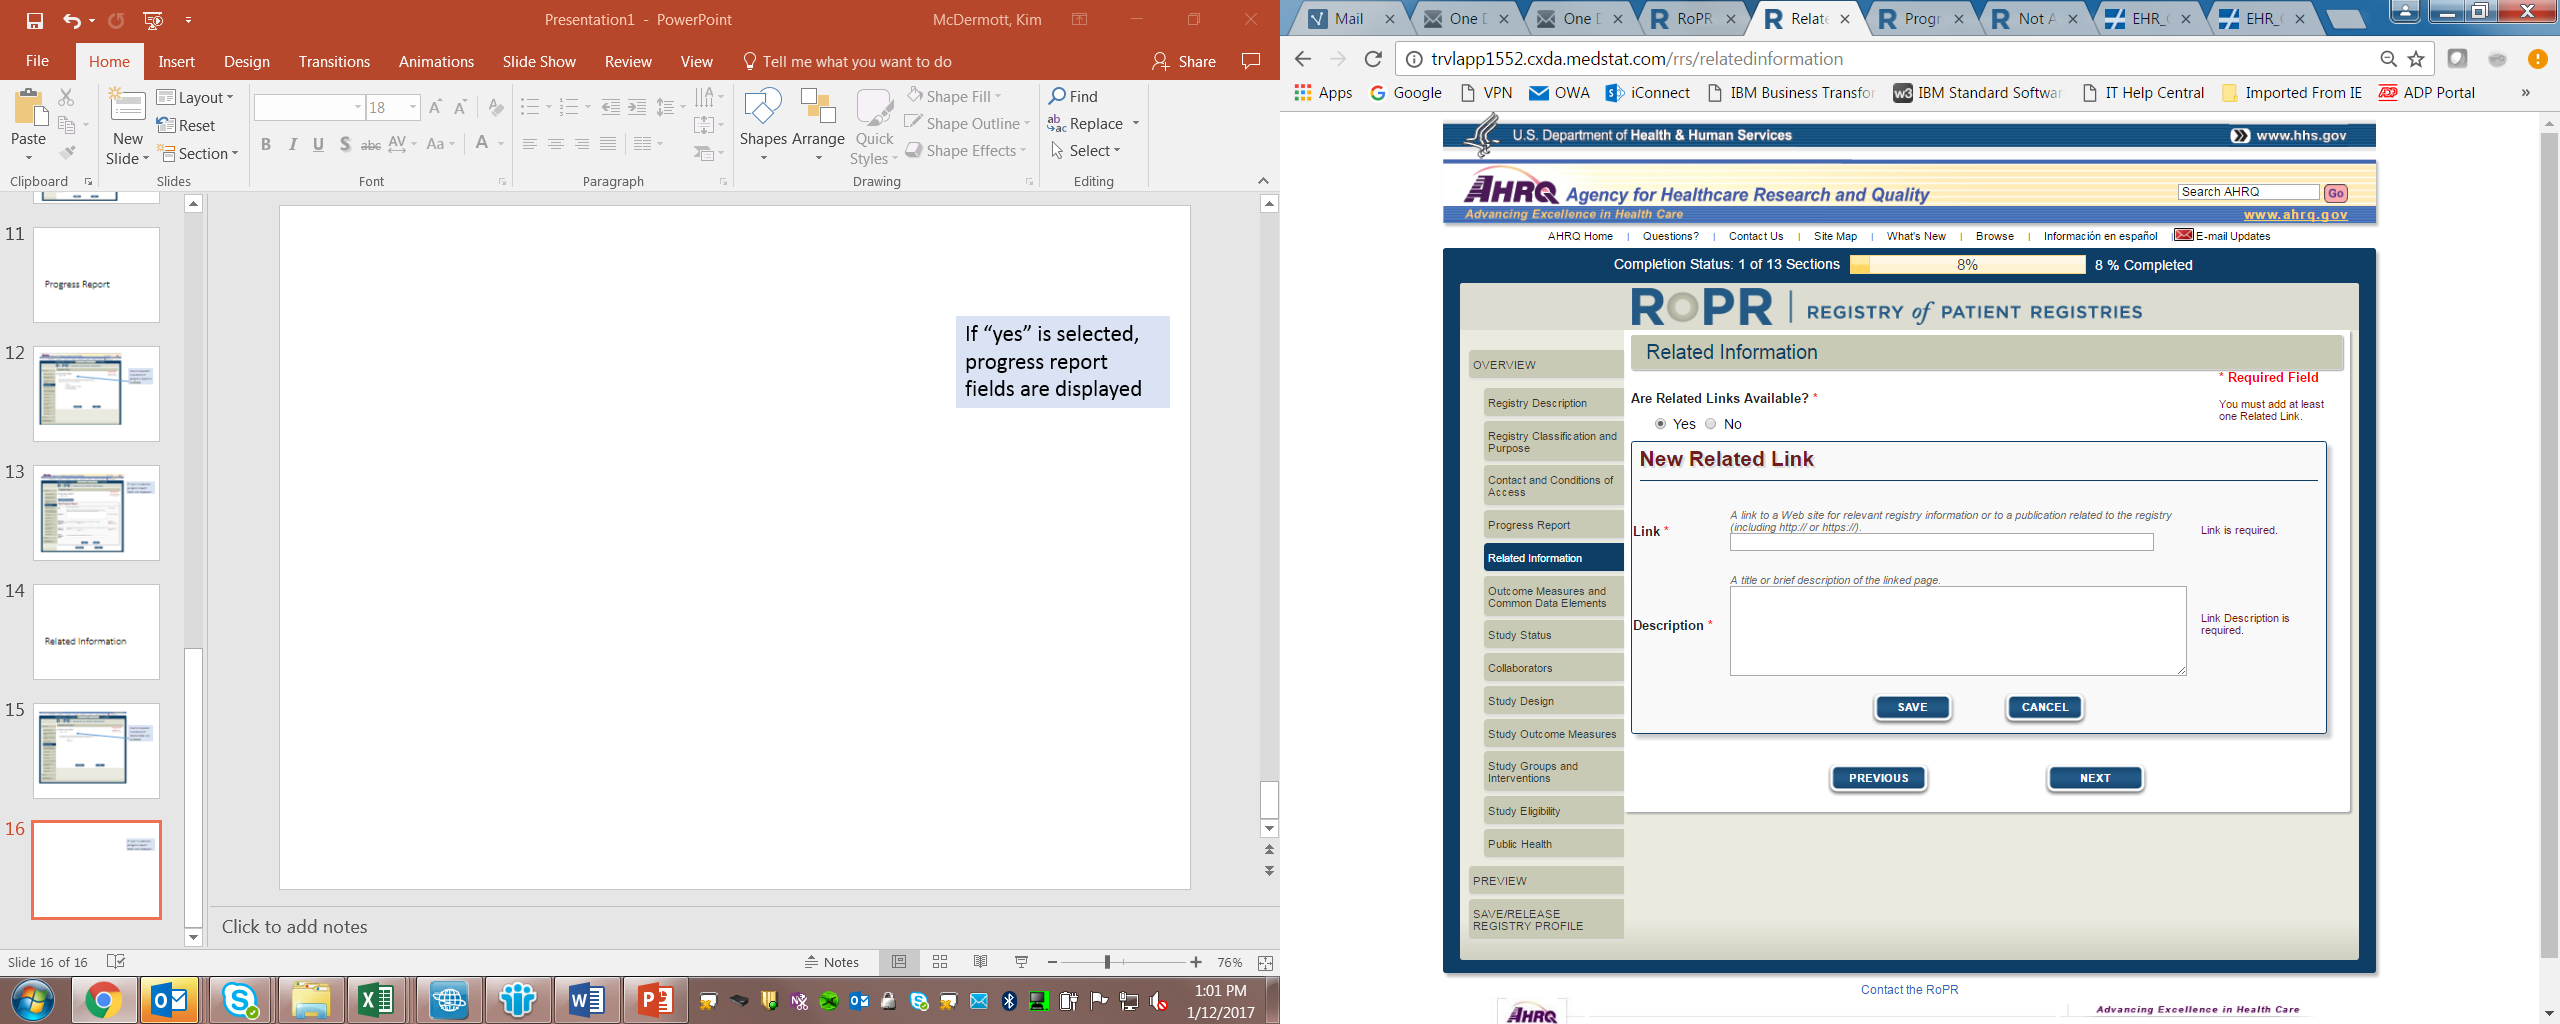Click the Undo arrow in PowerPoint
The image size is (2560, 1024).
(x=71, y=20)
